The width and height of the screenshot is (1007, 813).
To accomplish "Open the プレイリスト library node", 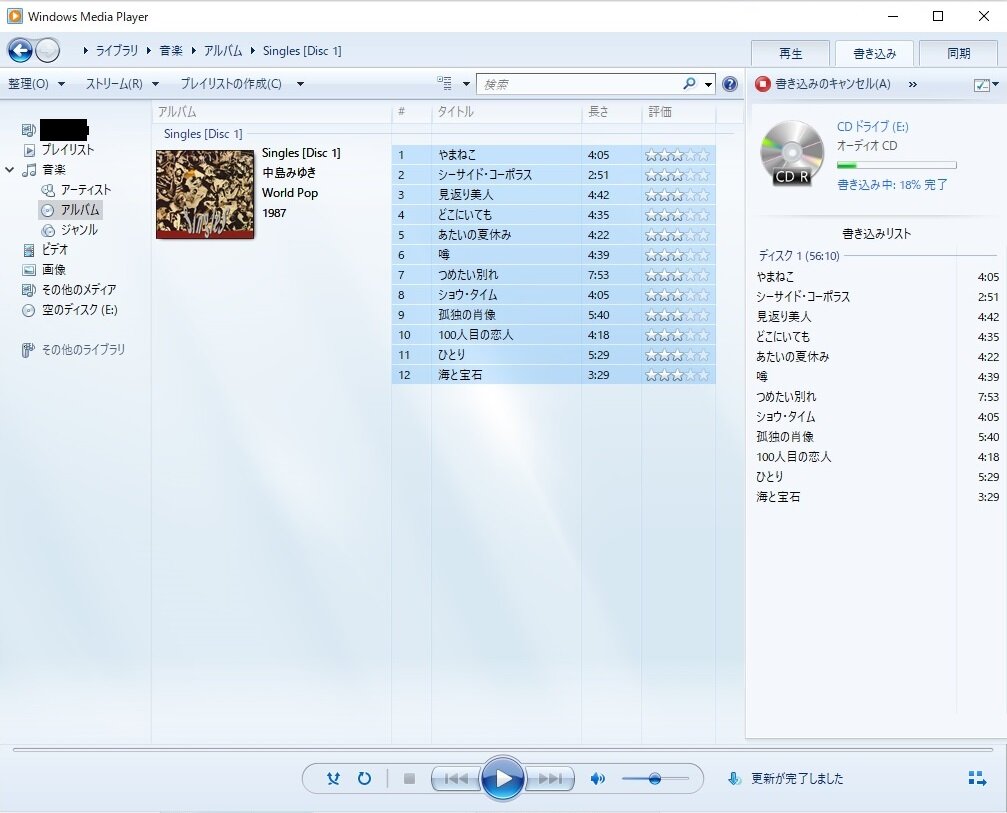I will tap(67, 150).
